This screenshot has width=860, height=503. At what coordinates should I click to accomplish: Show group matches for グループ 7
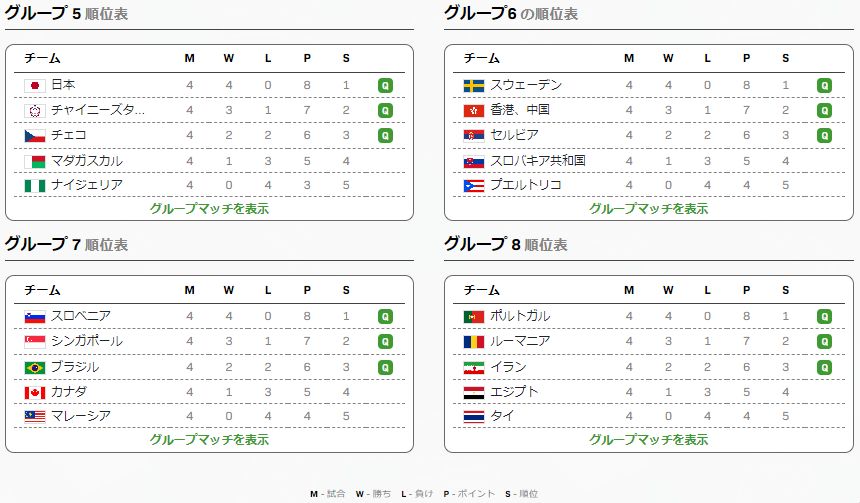[x=209, y=439]
